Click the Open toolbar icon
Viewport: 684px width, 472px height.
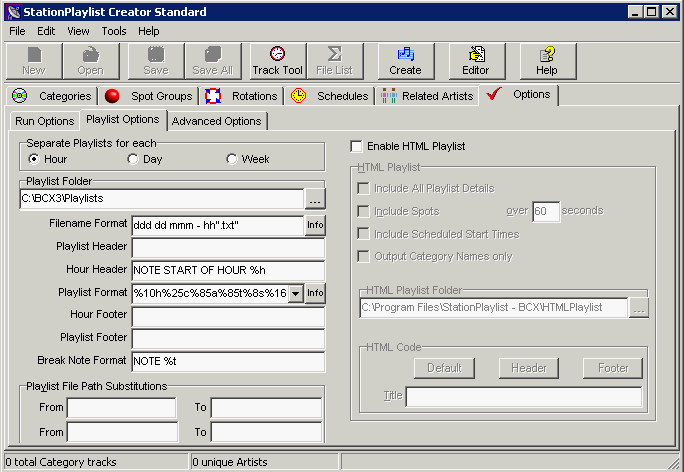click(91, 61)
